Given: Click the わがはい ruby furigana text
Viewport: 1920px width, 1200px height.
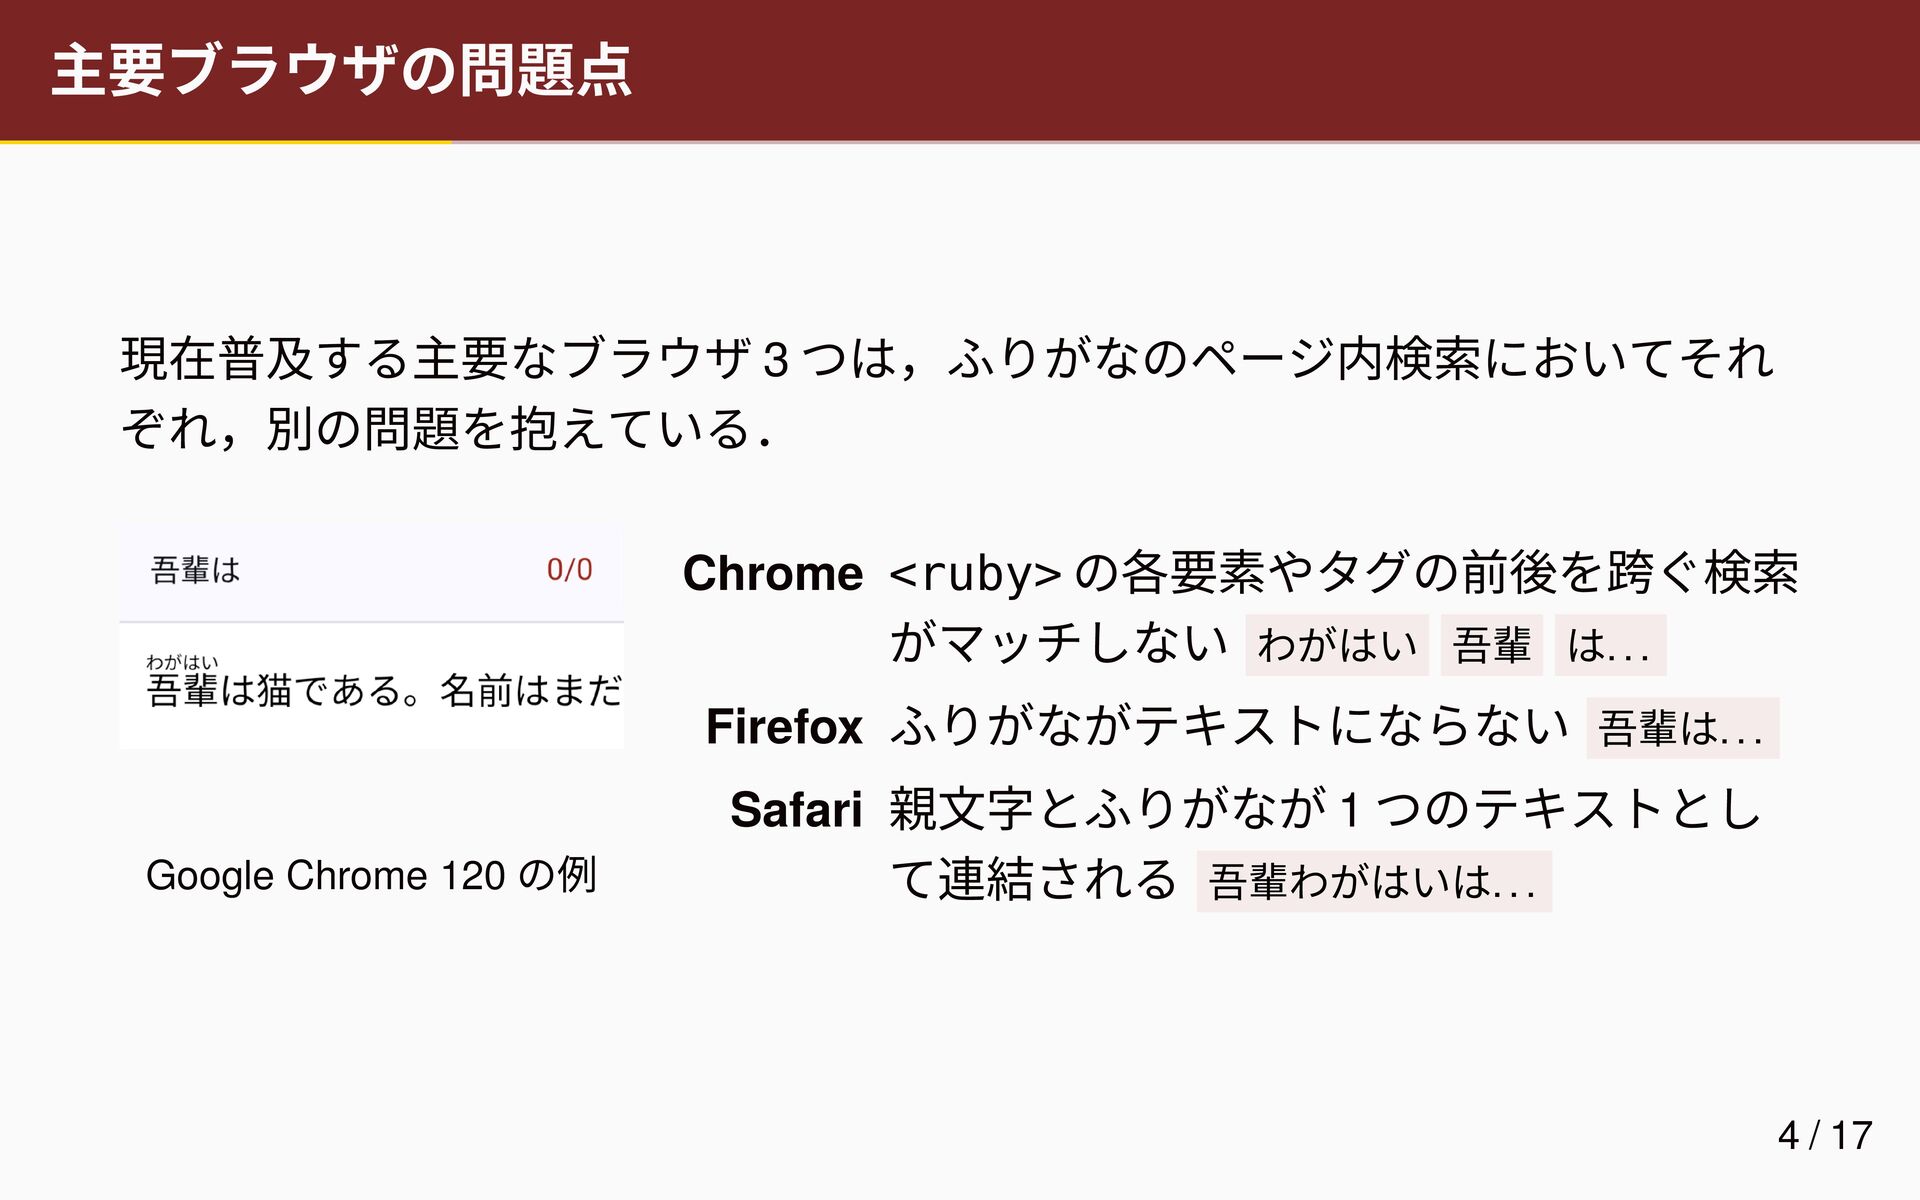Looking at the screenshot, I should click(x=182, y=662).
